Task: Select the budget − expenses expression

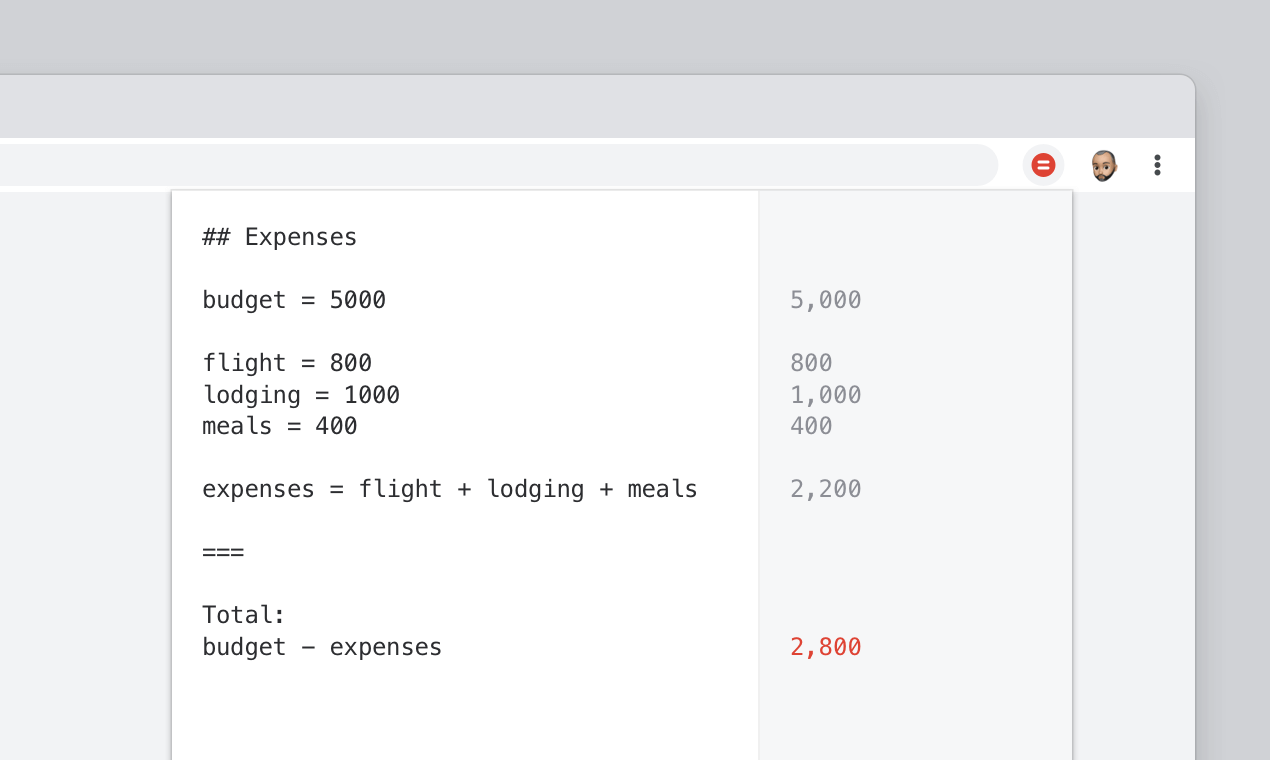Action: coord(322,646)
